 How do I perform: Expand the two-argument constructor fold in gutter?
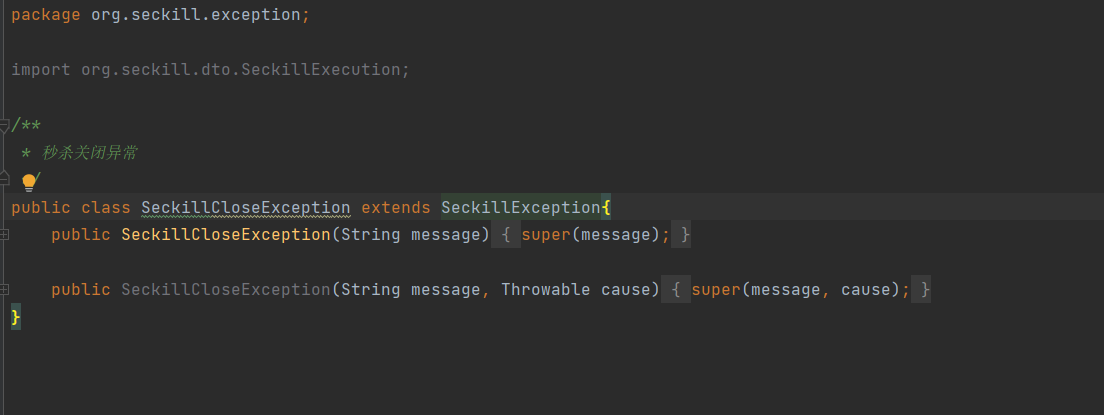point(5,290)
